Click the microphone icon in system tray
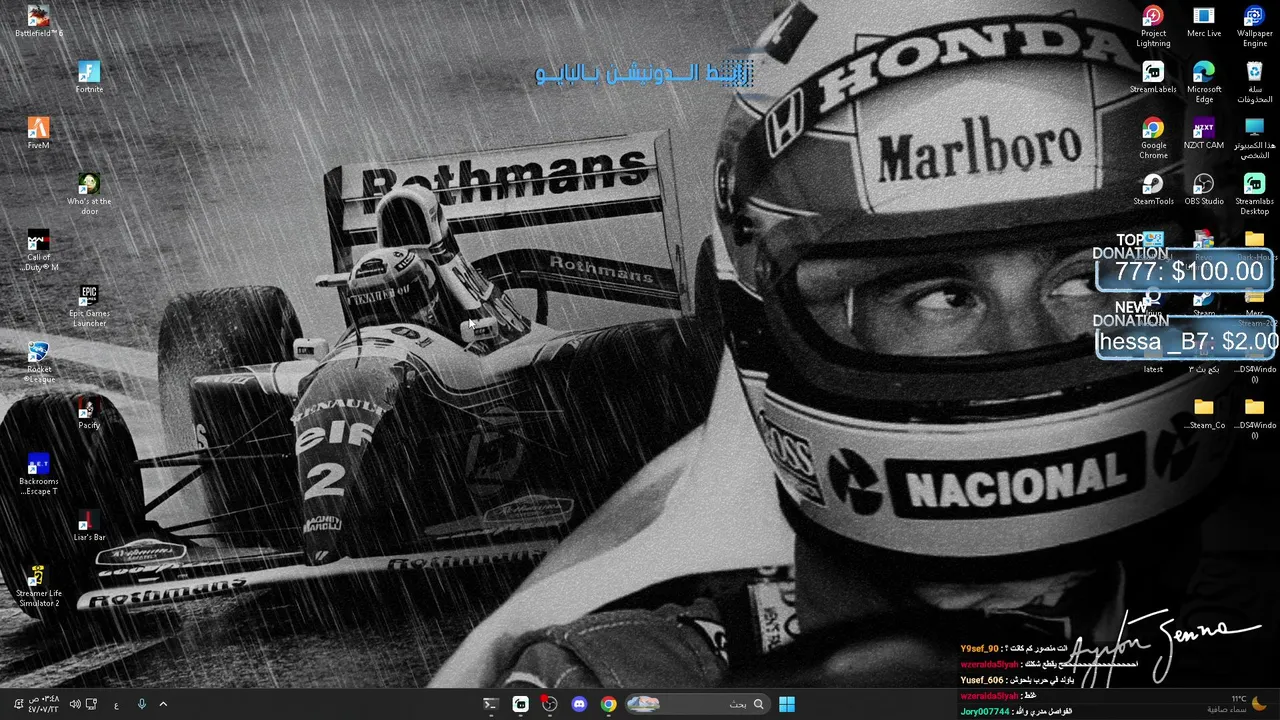This screenshot has width=1280, height=720. pos(141,704)
